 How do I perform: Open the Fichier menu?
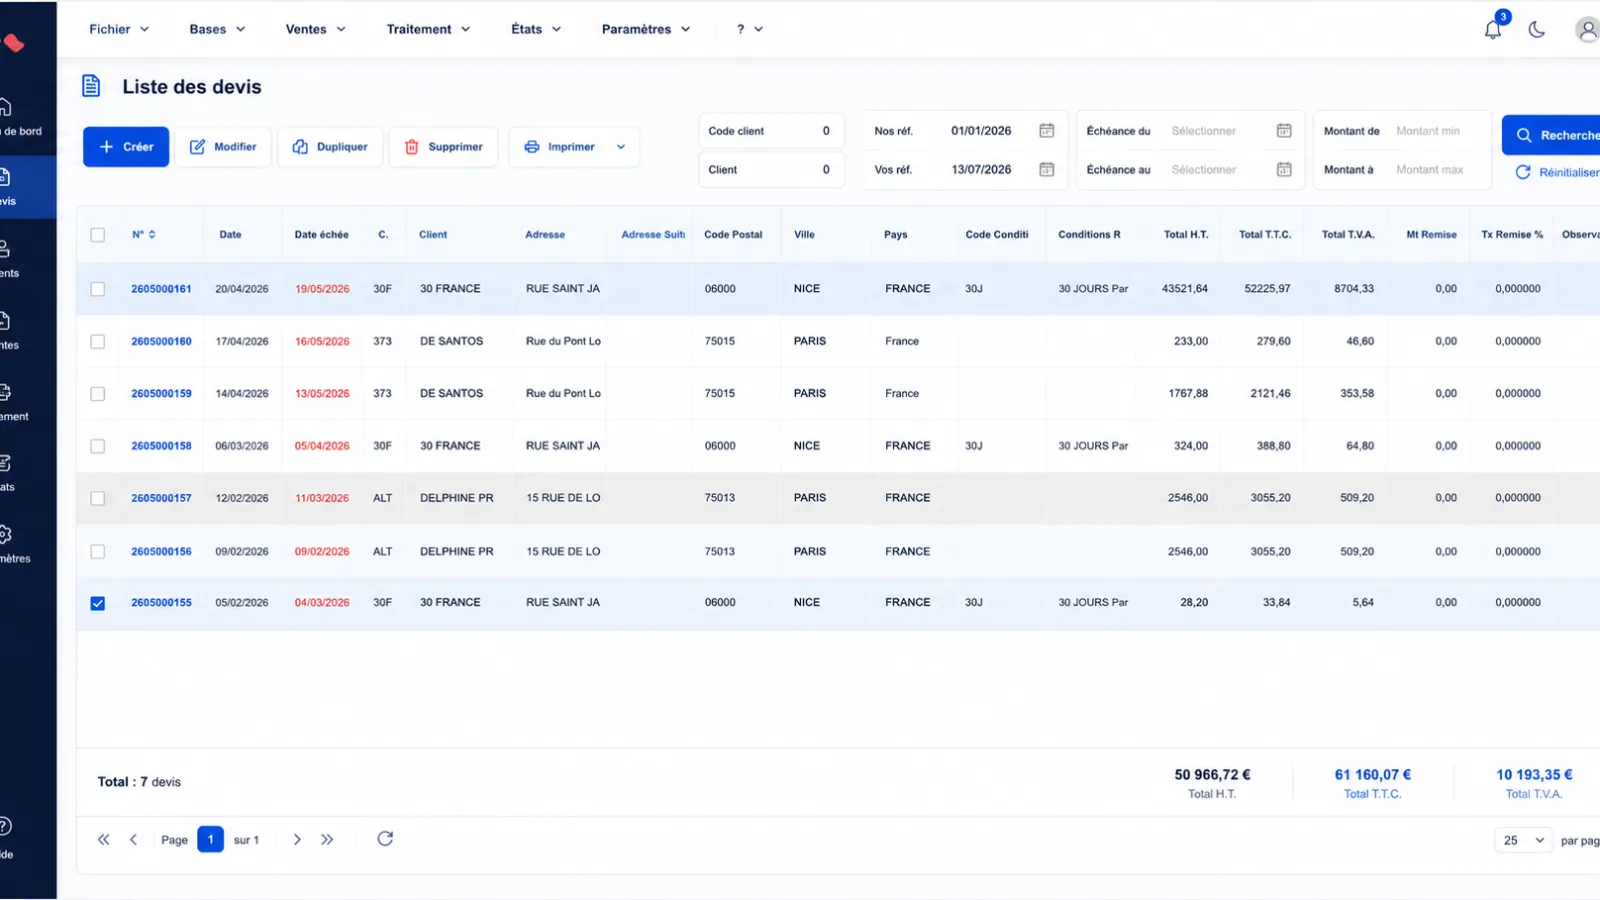tap(119, 29)
